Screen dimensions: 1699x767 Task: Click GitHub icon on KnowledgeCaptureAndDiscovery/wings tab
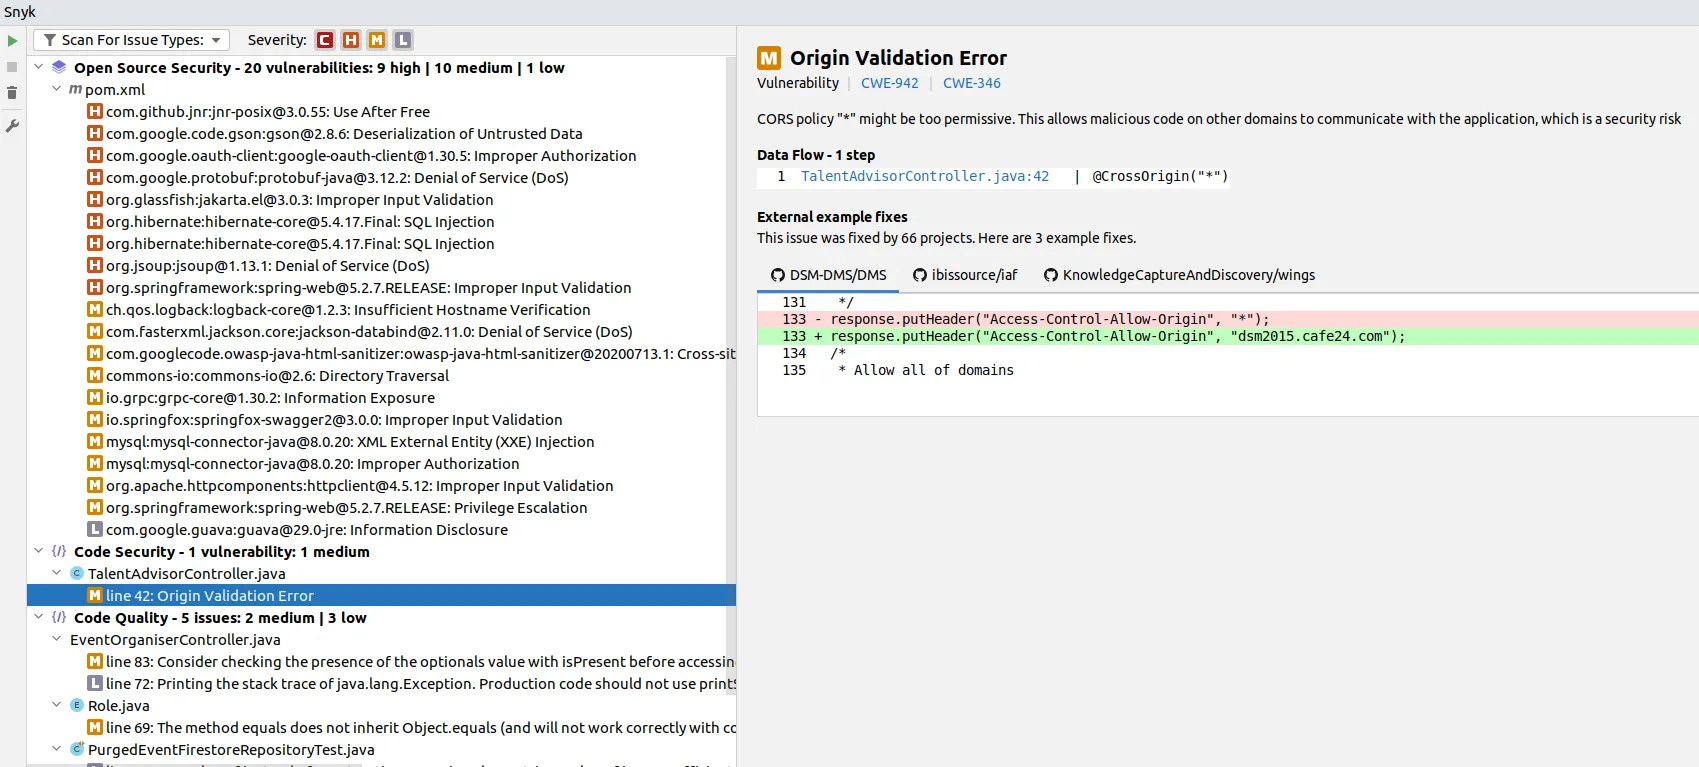pos(1051,275)
